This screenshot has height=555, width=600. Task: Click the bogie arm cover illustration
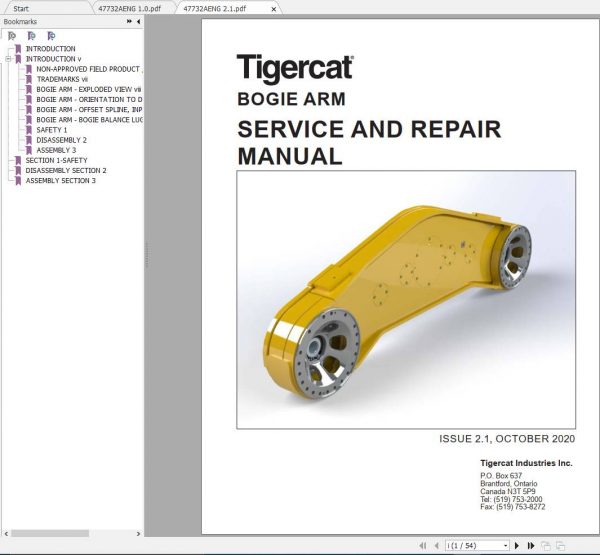pos(406,300)
